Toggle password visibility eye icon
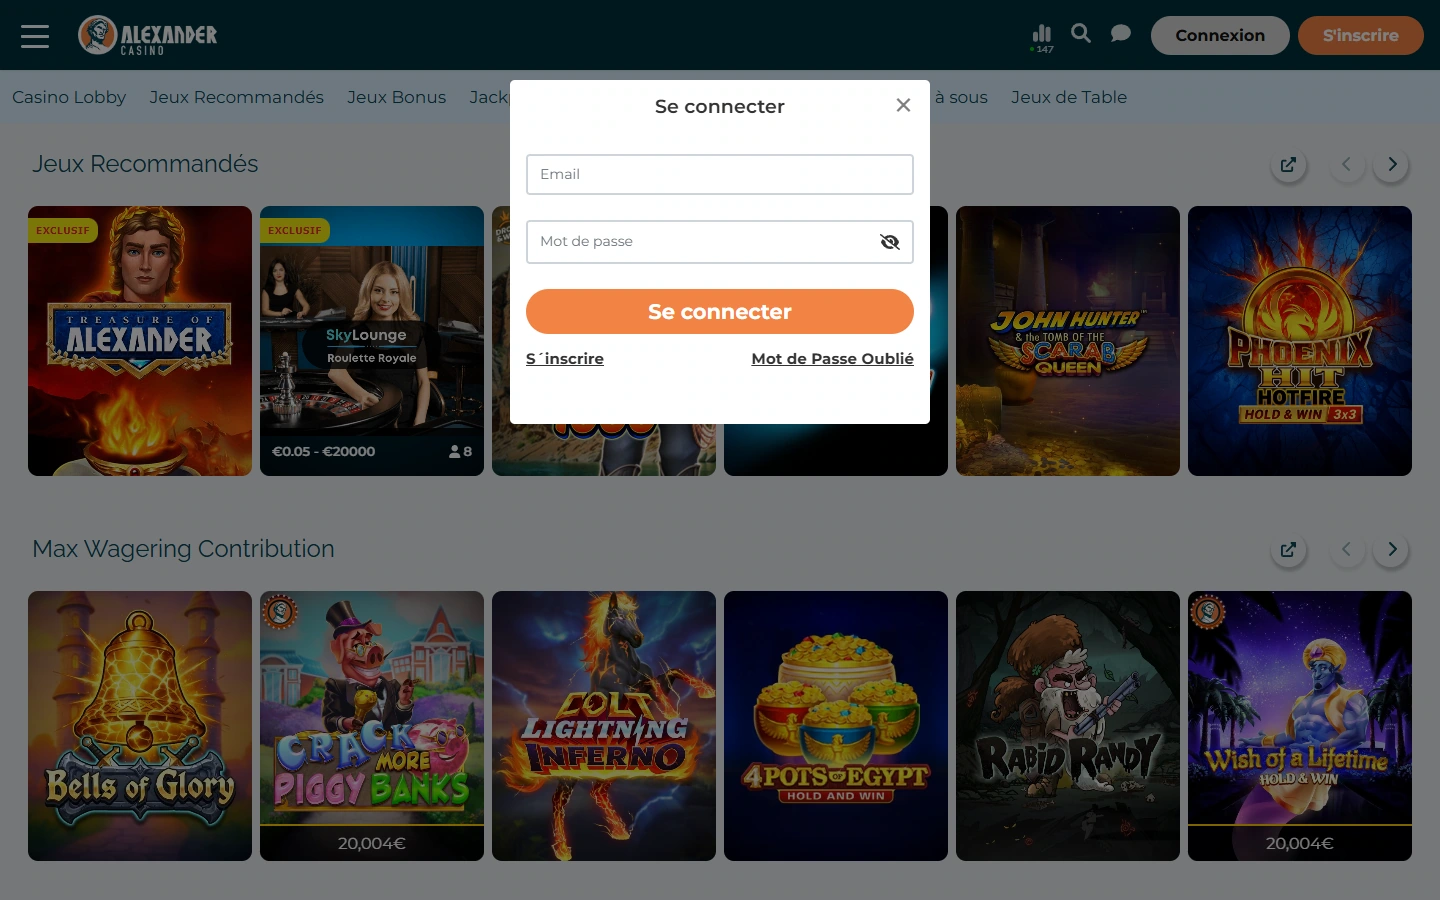 [x=890, y=242]
